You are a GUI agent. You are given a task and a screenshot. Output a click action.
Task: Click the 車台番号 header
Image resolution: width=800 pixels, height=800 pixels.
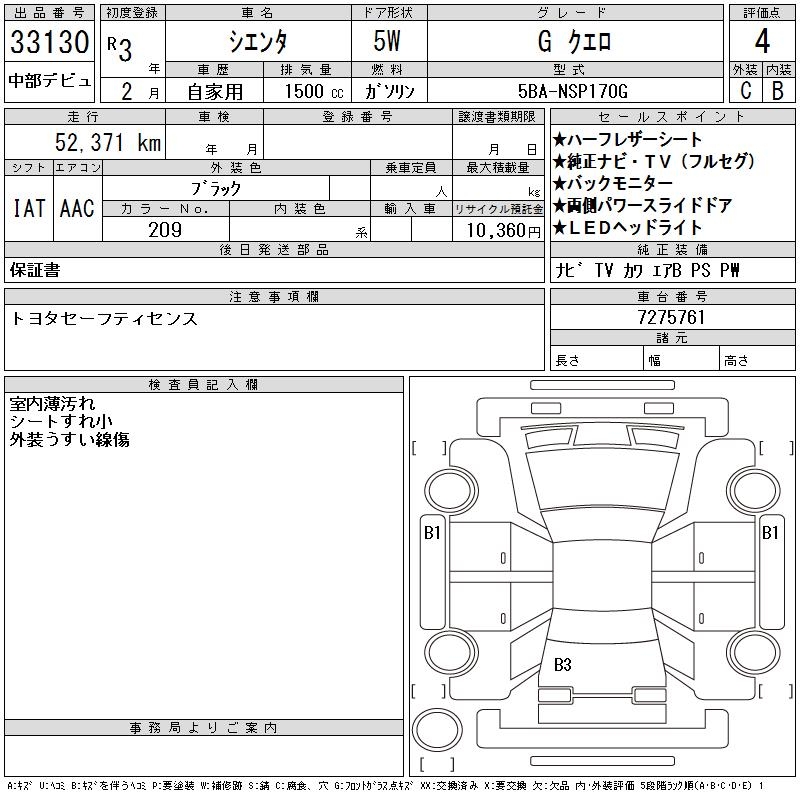[x=672, y=296]
